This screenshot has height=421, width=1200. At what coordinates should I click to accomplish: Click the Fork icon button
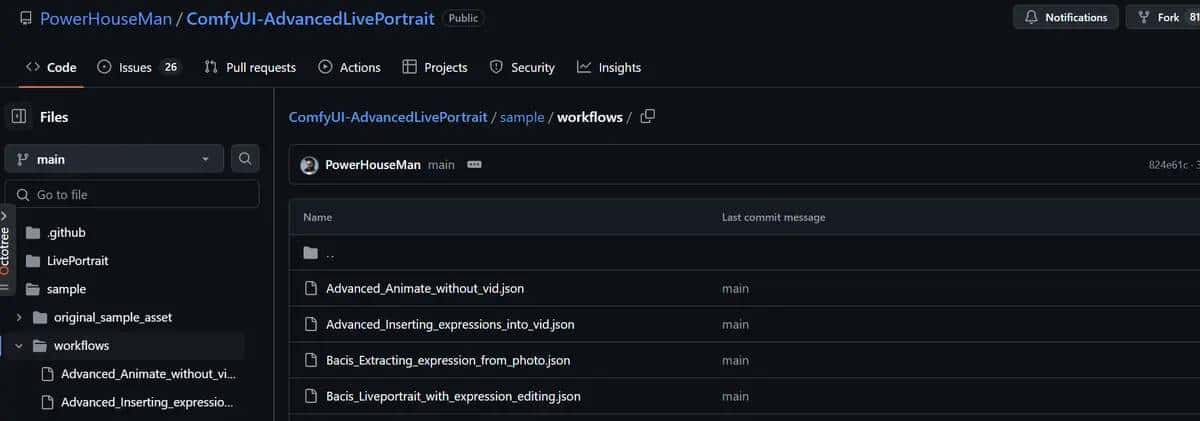1158,17
